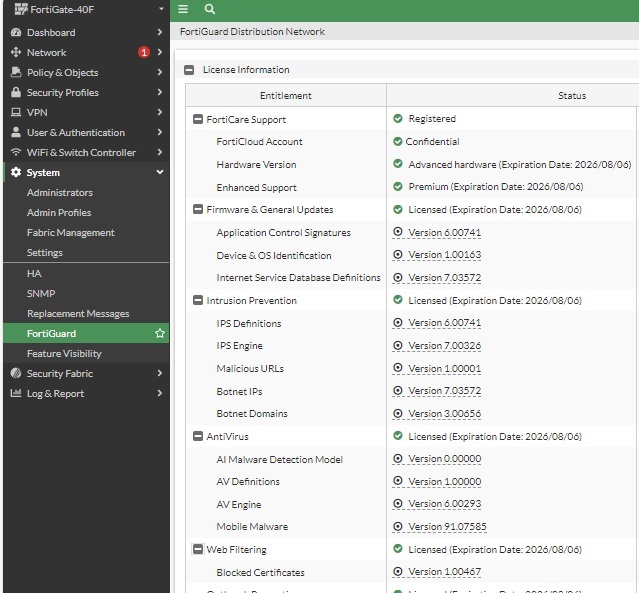Click the Security Fabric icon
Viewport: 639px width, 593px height.
click(x=16, y=373)
